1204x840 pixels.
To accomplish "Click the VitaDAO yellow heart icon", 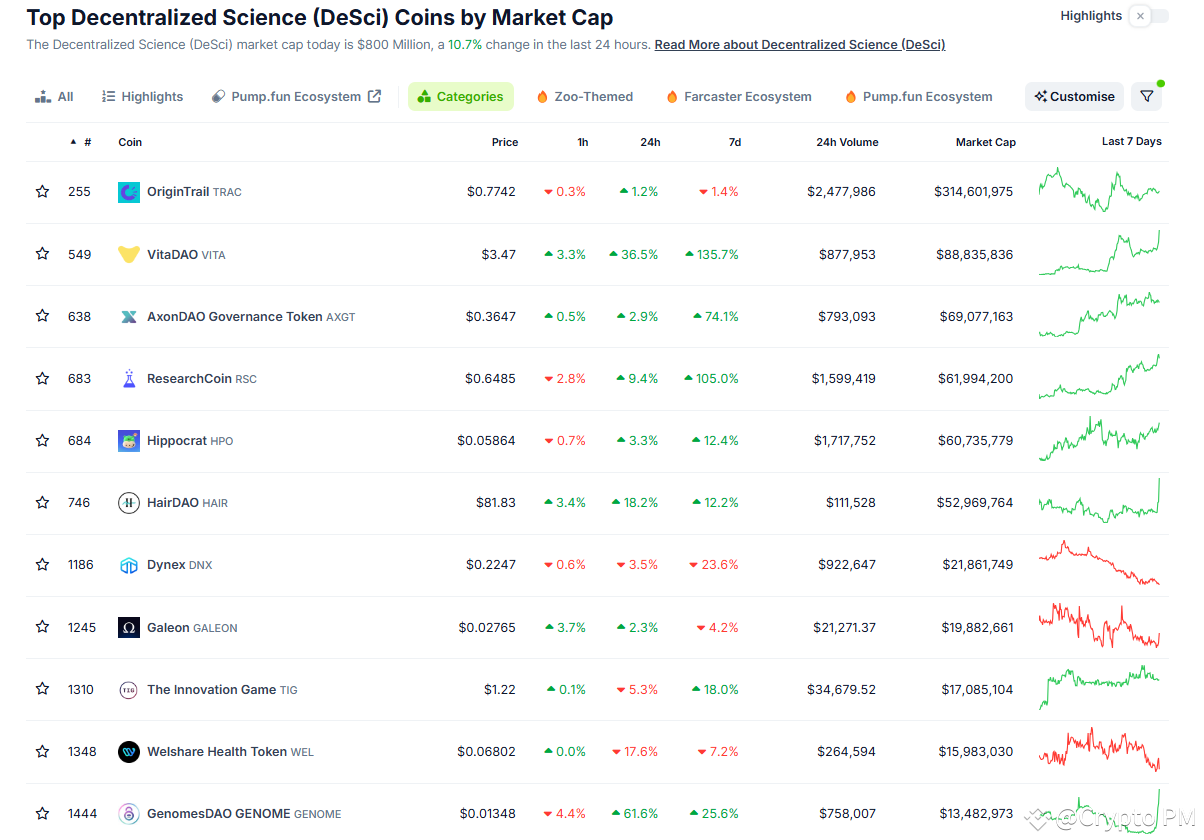I will click(x=129, y=254).
